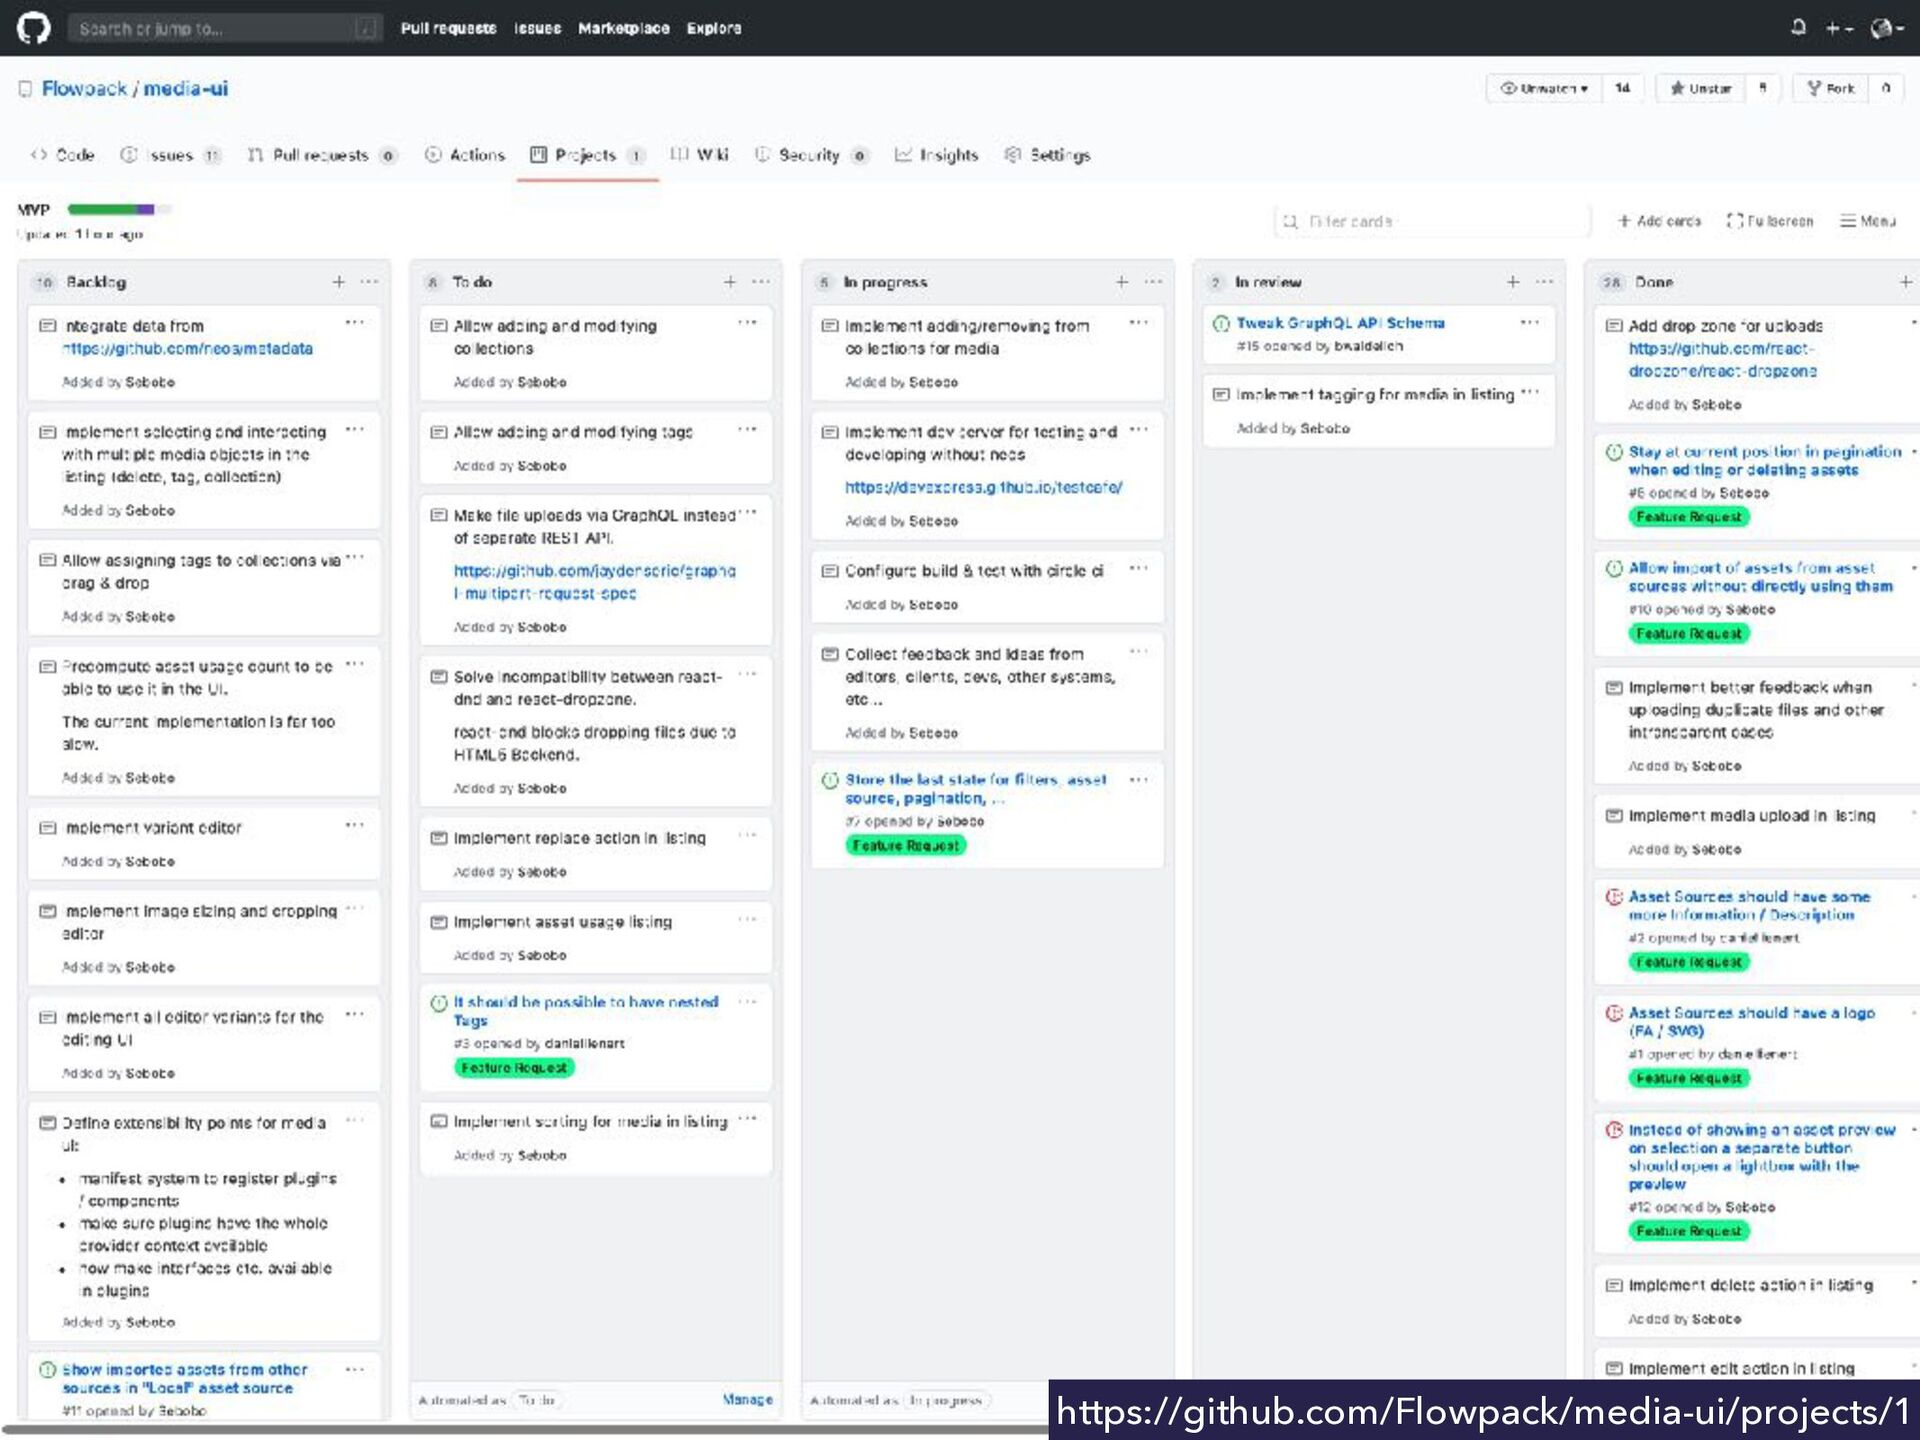Open the Actions tab
Screen dimensions: 1920x1440
click(465, 155)
